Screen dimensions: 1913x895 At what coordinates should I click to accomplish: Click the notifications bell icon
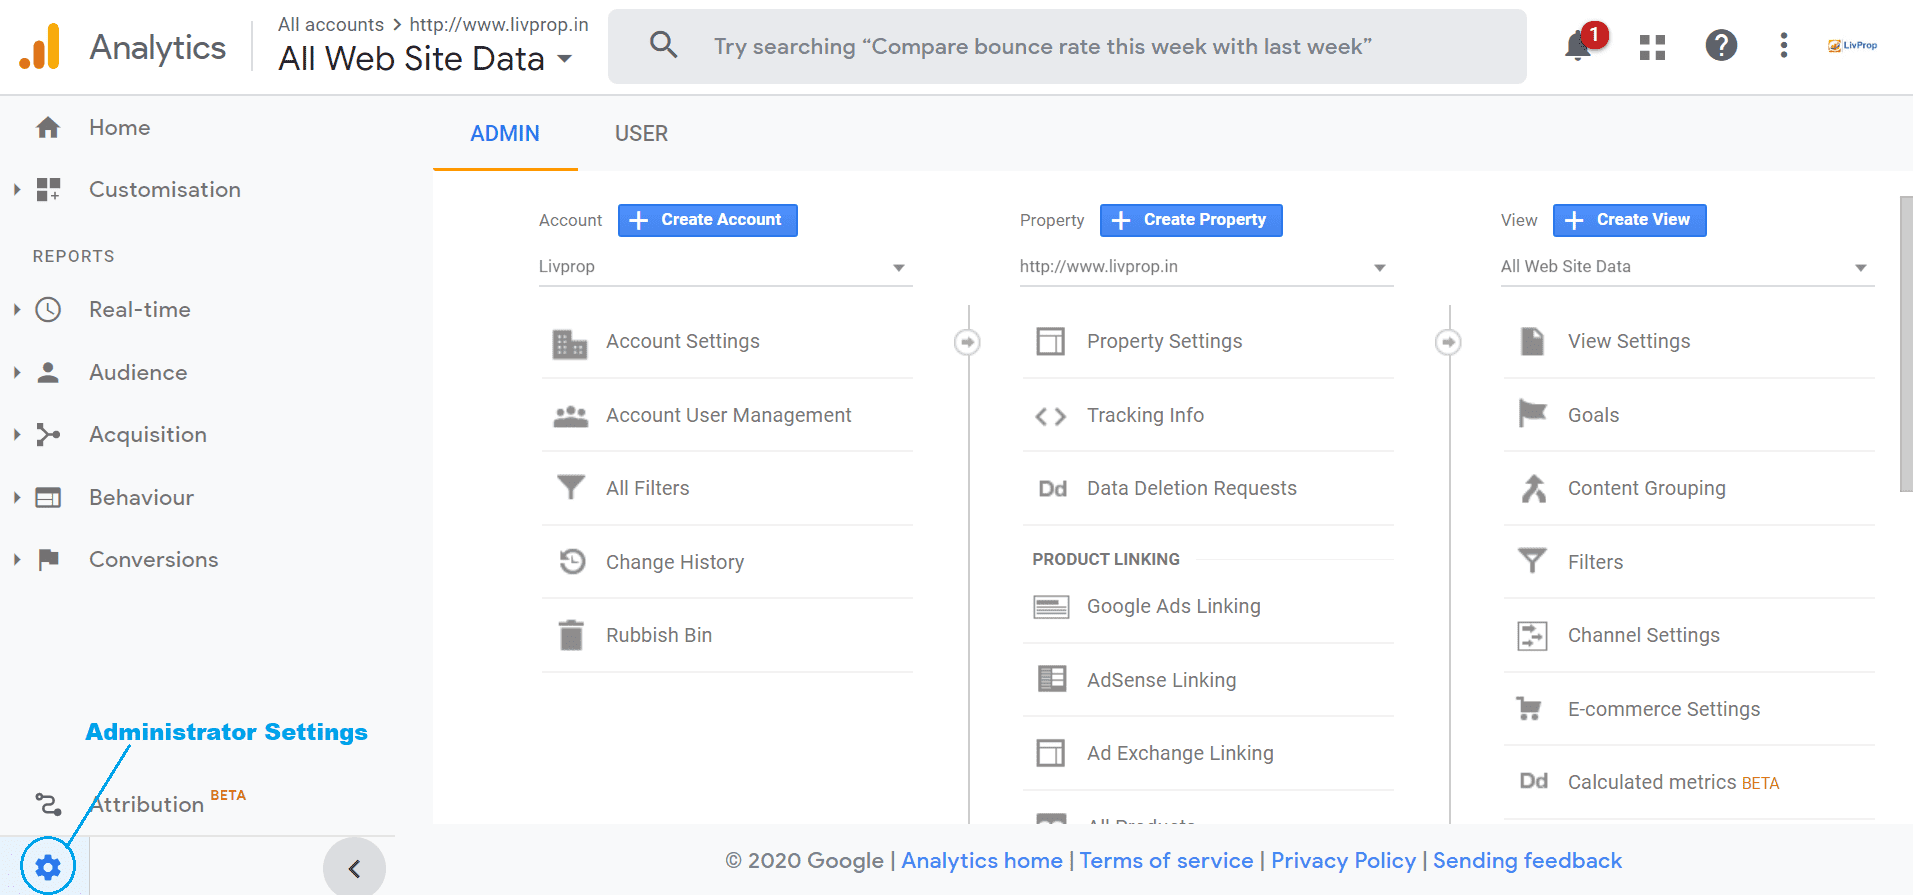[1578, 46]
